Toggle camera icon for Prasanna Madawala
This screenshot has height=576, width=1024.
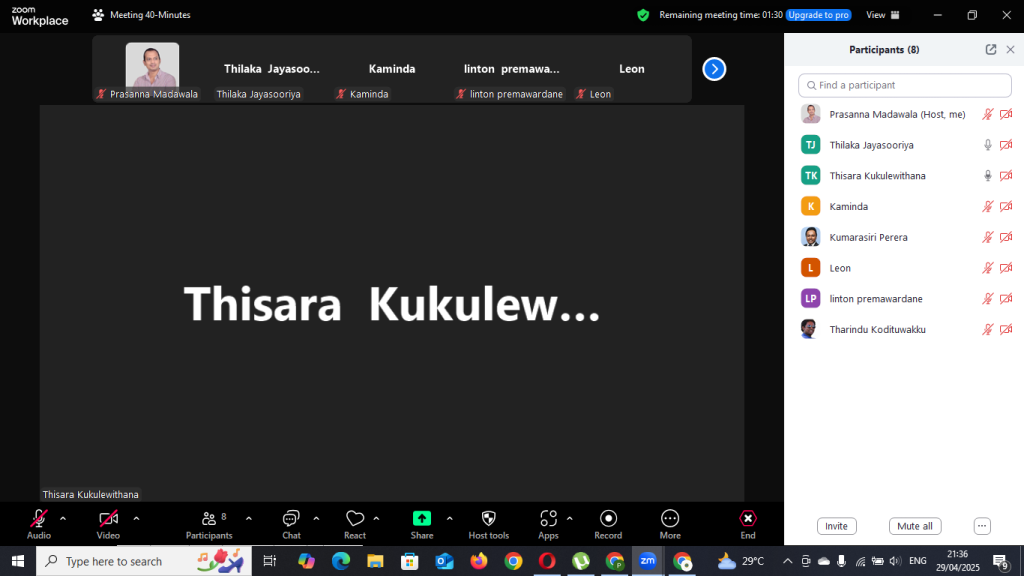(x=1006, y=114)
